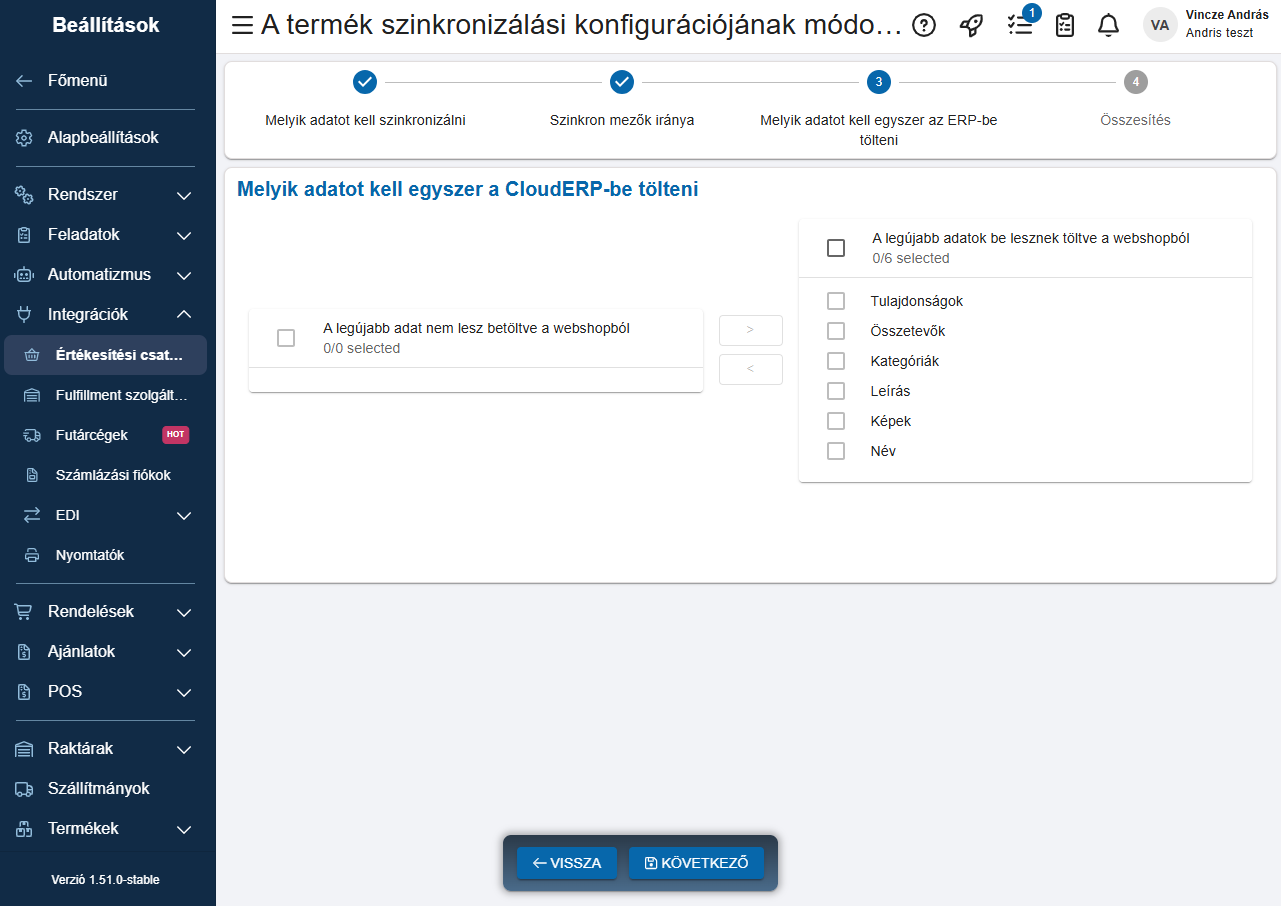Click the VA user avatar
Image resolution: width=1281 pixels, height=906 pixels.
(x=1160, y=25)
